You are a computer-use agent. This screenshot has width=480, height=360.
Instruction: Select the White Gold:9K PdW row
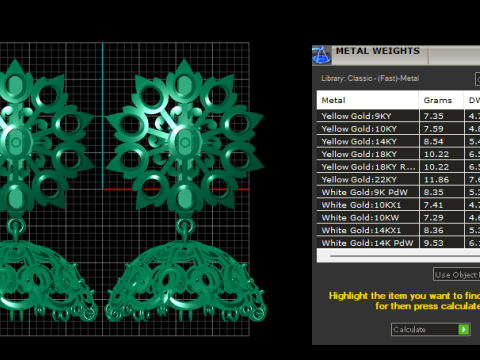click(x=398, y=192)
